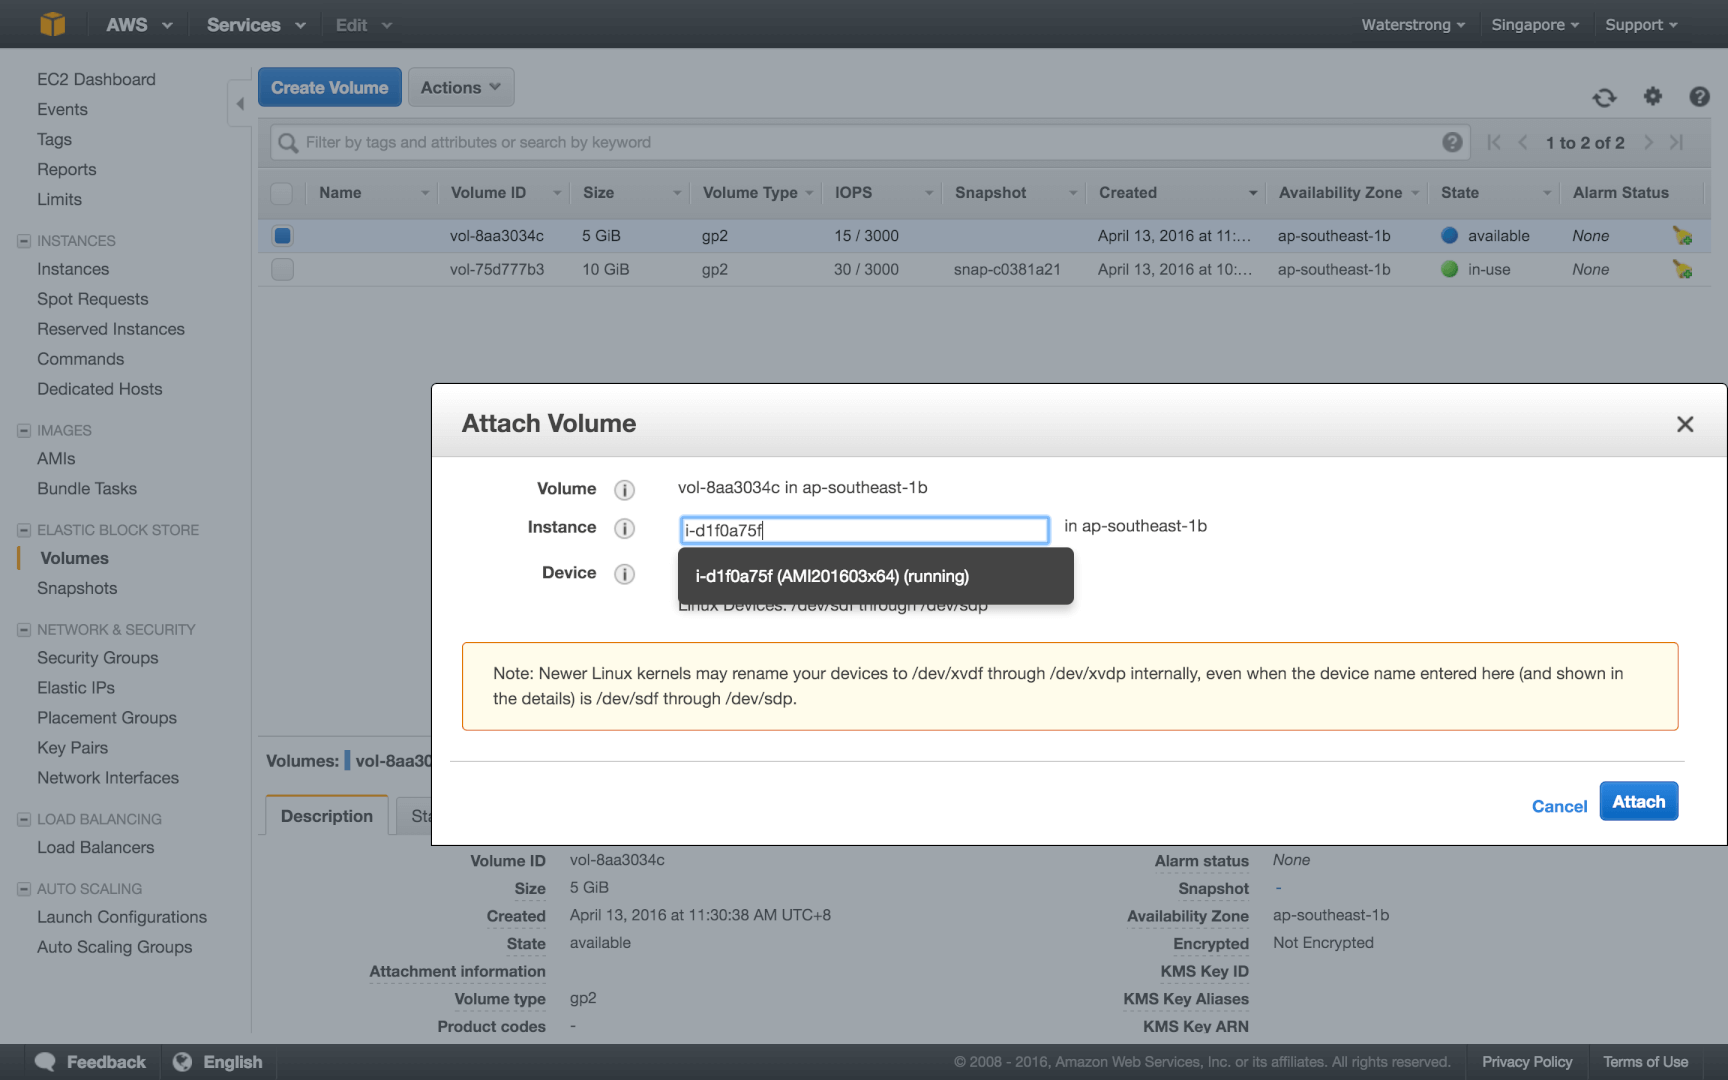The image size is (1728, 1080).
Task: Collapse the left navigation sidebar
Action: (x=240, y=103)
